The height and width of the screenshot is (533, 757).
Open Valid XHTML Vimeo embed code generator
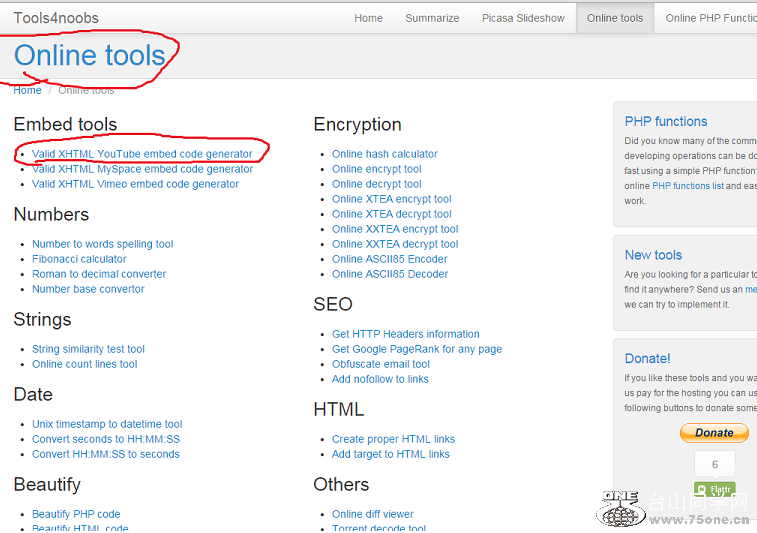pyautogui.click(x=135, y=184)
